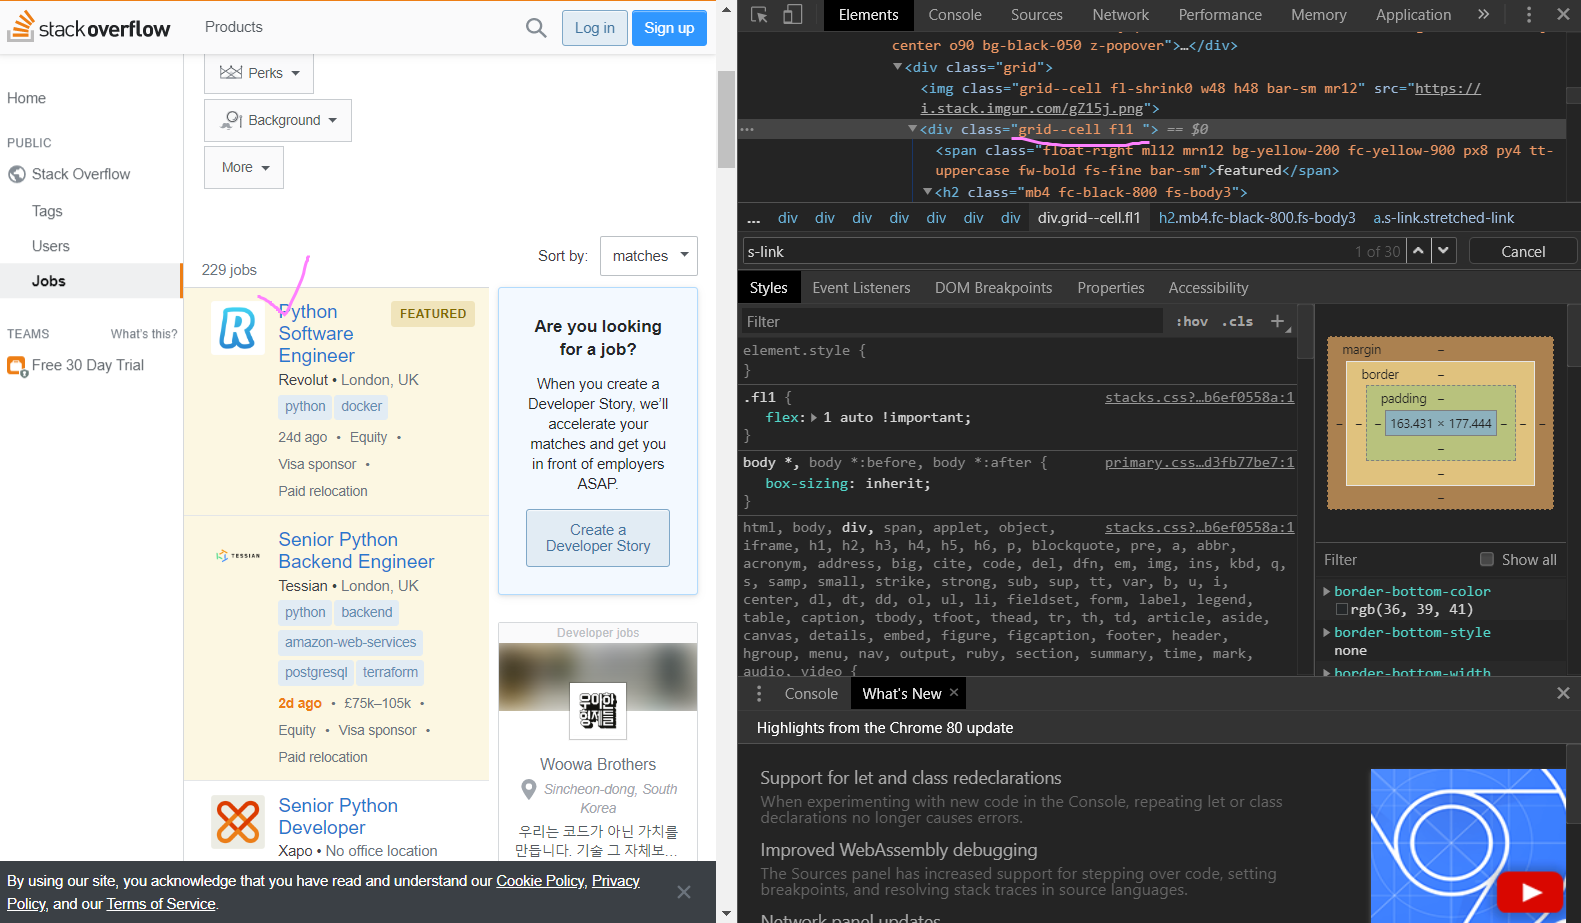Click the Woowa Brothers logo image
Viewport: 1581px width, 923px height.
click(x=598, y=711)
